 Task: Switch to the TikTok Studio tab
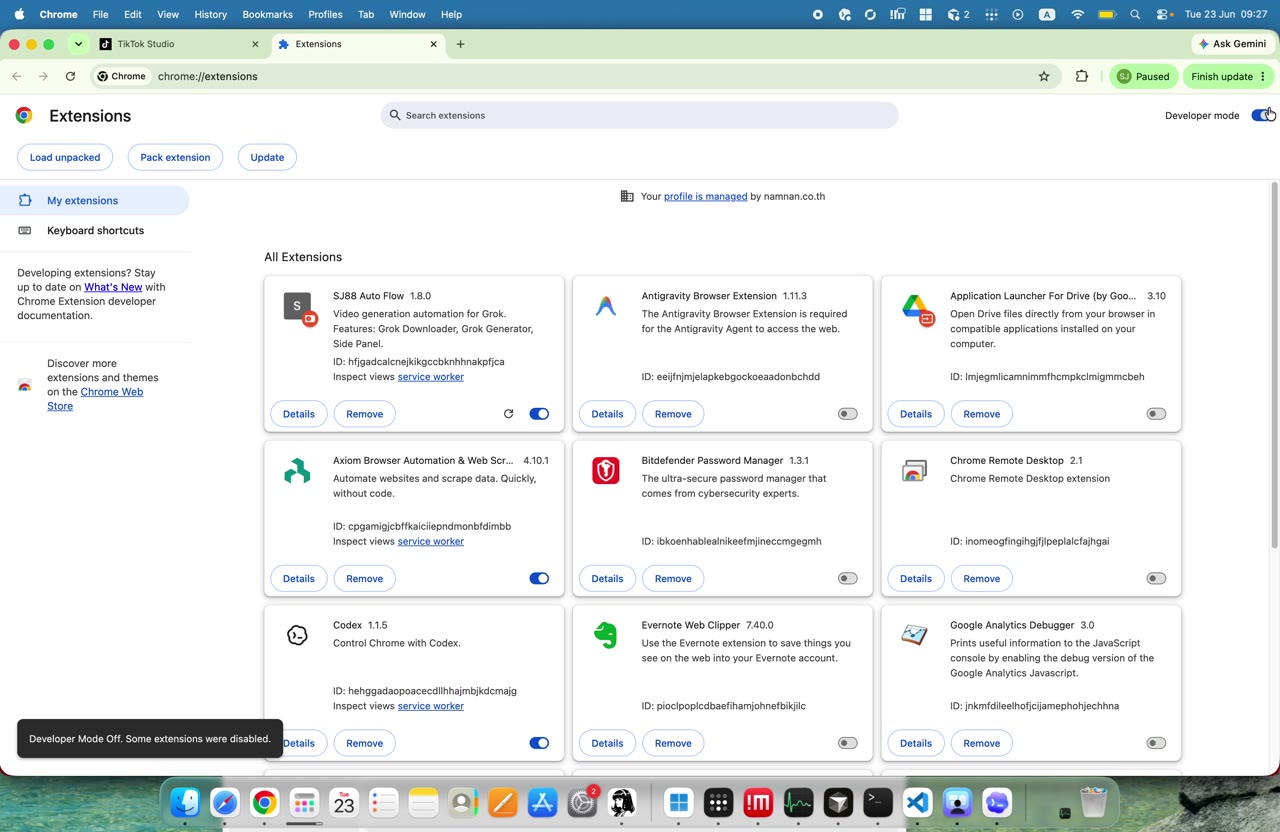tap(180, 44)
